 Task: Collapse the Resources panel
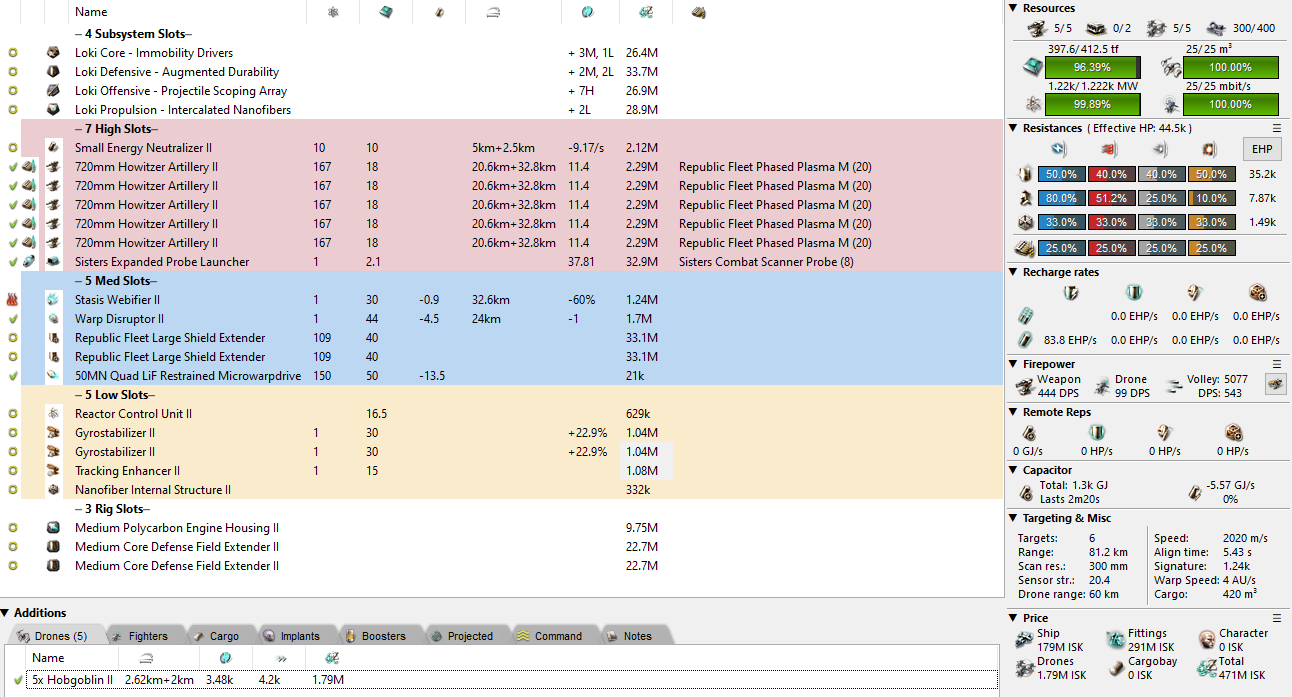pos(1014,8)
